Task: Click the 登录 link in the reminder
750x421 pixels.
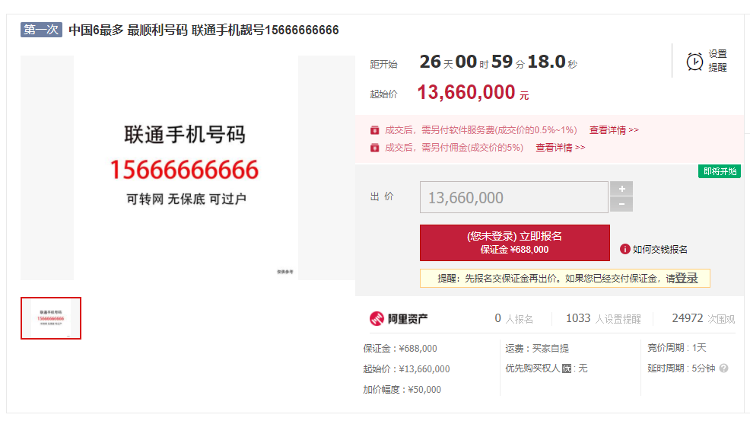Action: coord(686,278)
